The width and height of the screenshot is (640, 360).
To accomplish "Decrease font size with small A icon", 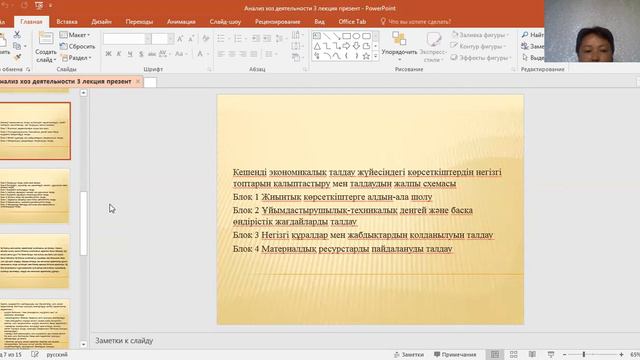I will point(191,39).
